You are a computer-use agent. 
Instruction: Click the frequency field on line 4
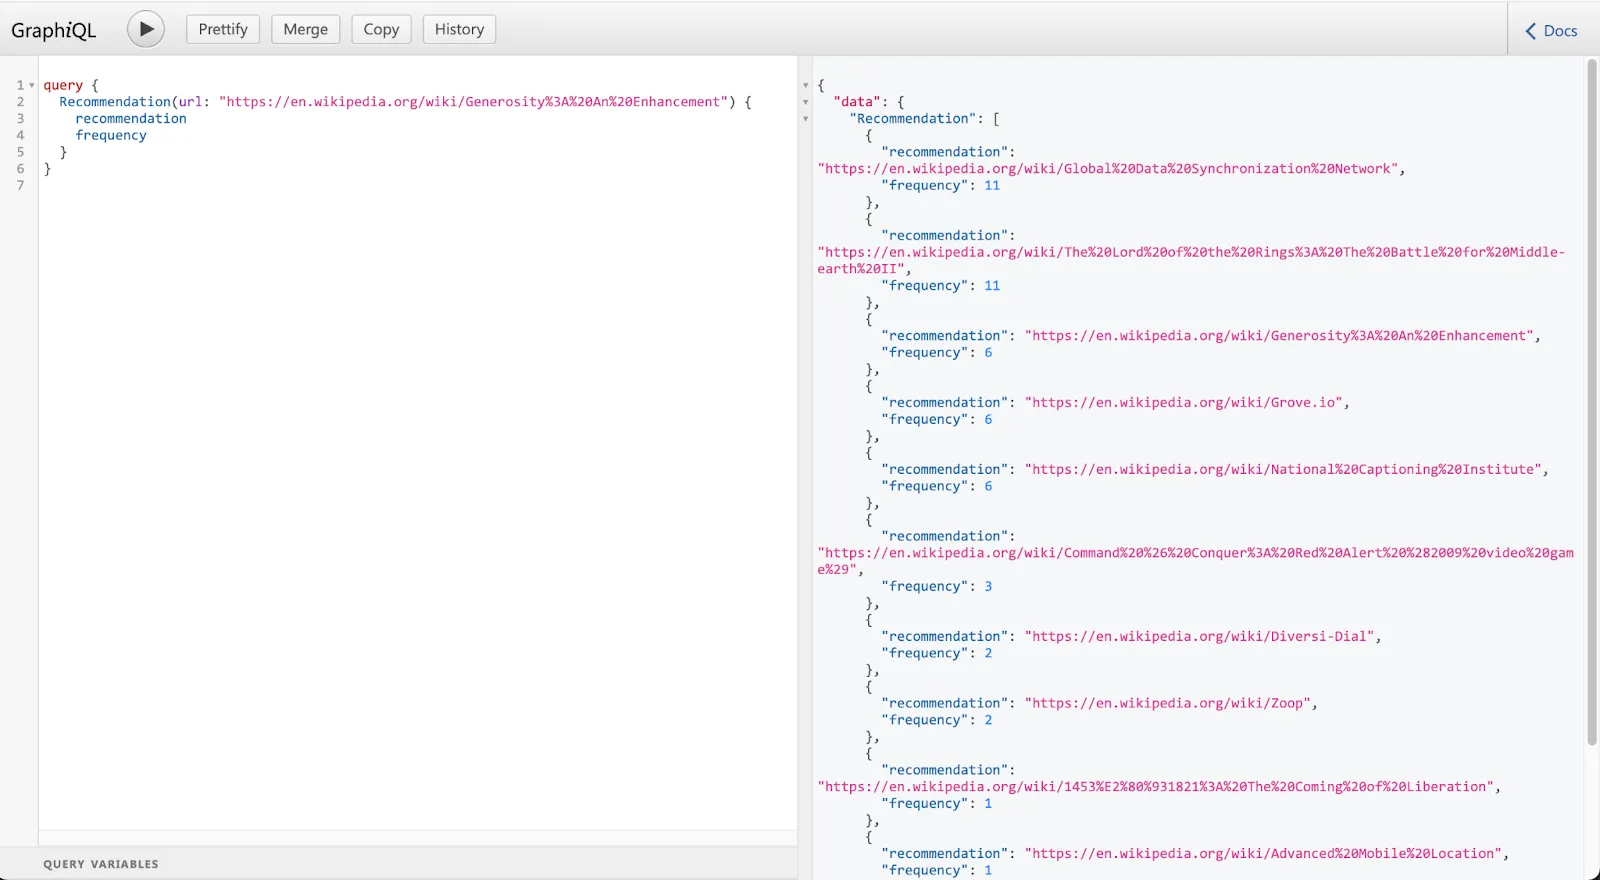(111, 136)
